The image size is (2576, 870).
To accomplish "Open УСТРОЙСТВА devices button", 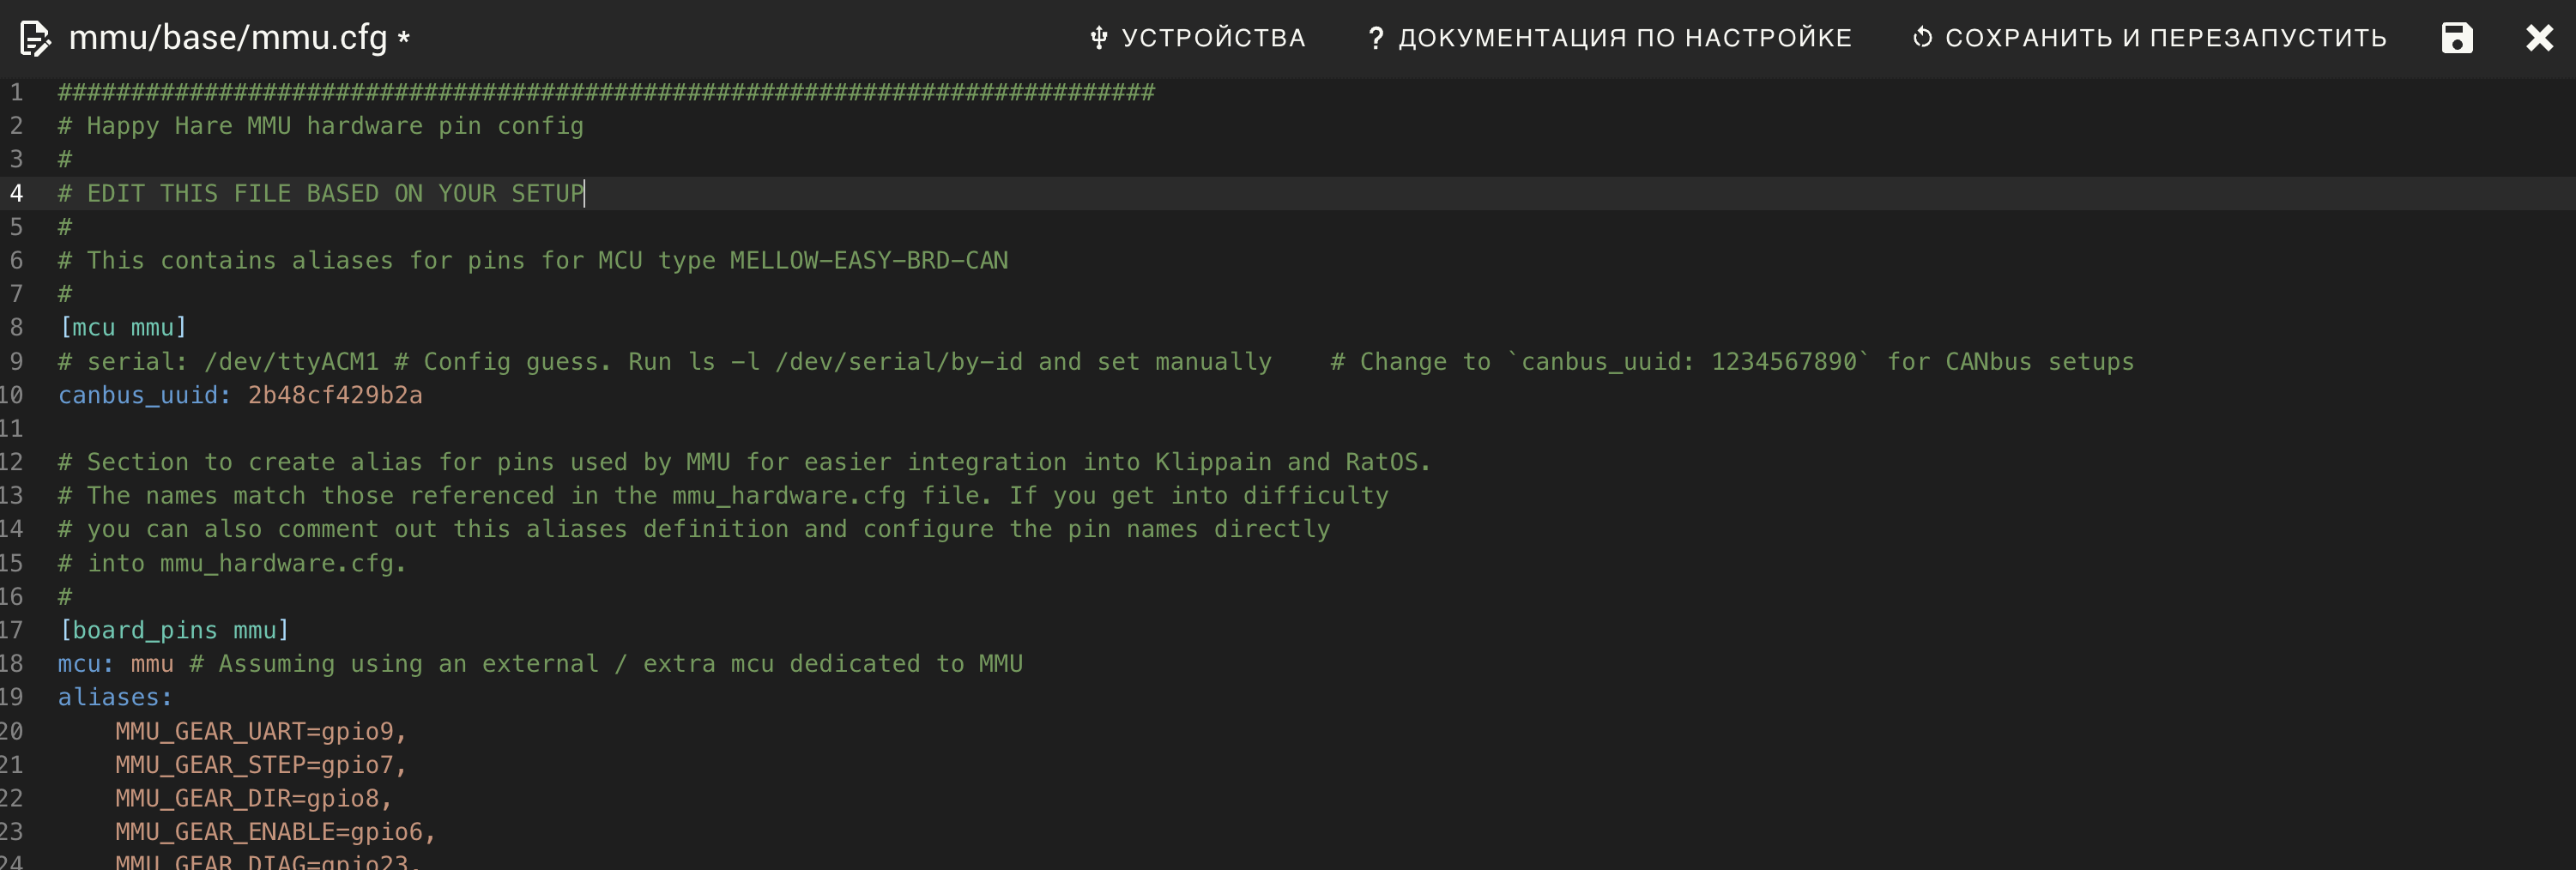I will click(x=1197, y=38).
